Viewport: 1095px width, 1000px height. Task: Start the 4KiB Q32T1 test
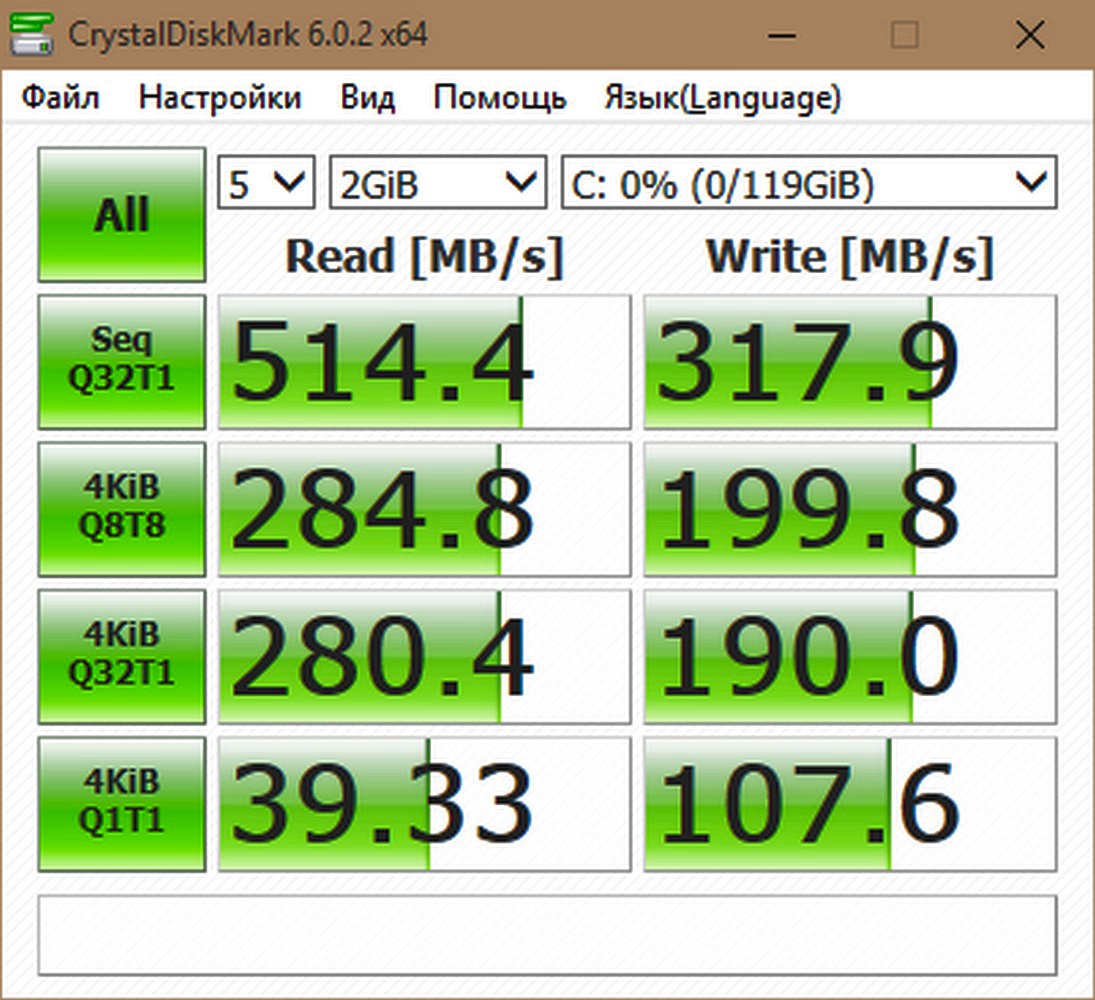[x=120, y=655]
